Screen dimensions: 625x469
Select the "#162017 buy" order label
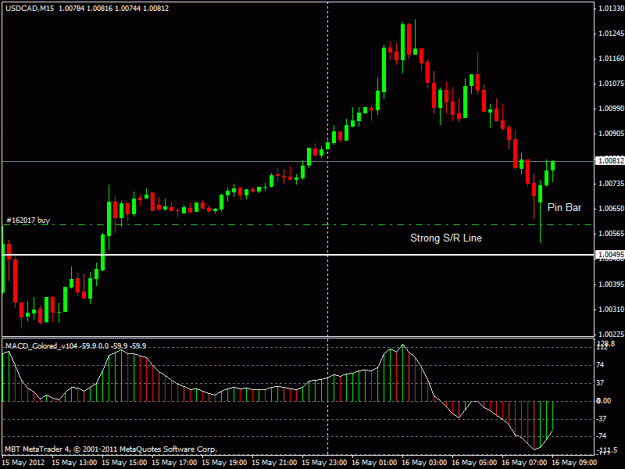click(x=28, y=220)
